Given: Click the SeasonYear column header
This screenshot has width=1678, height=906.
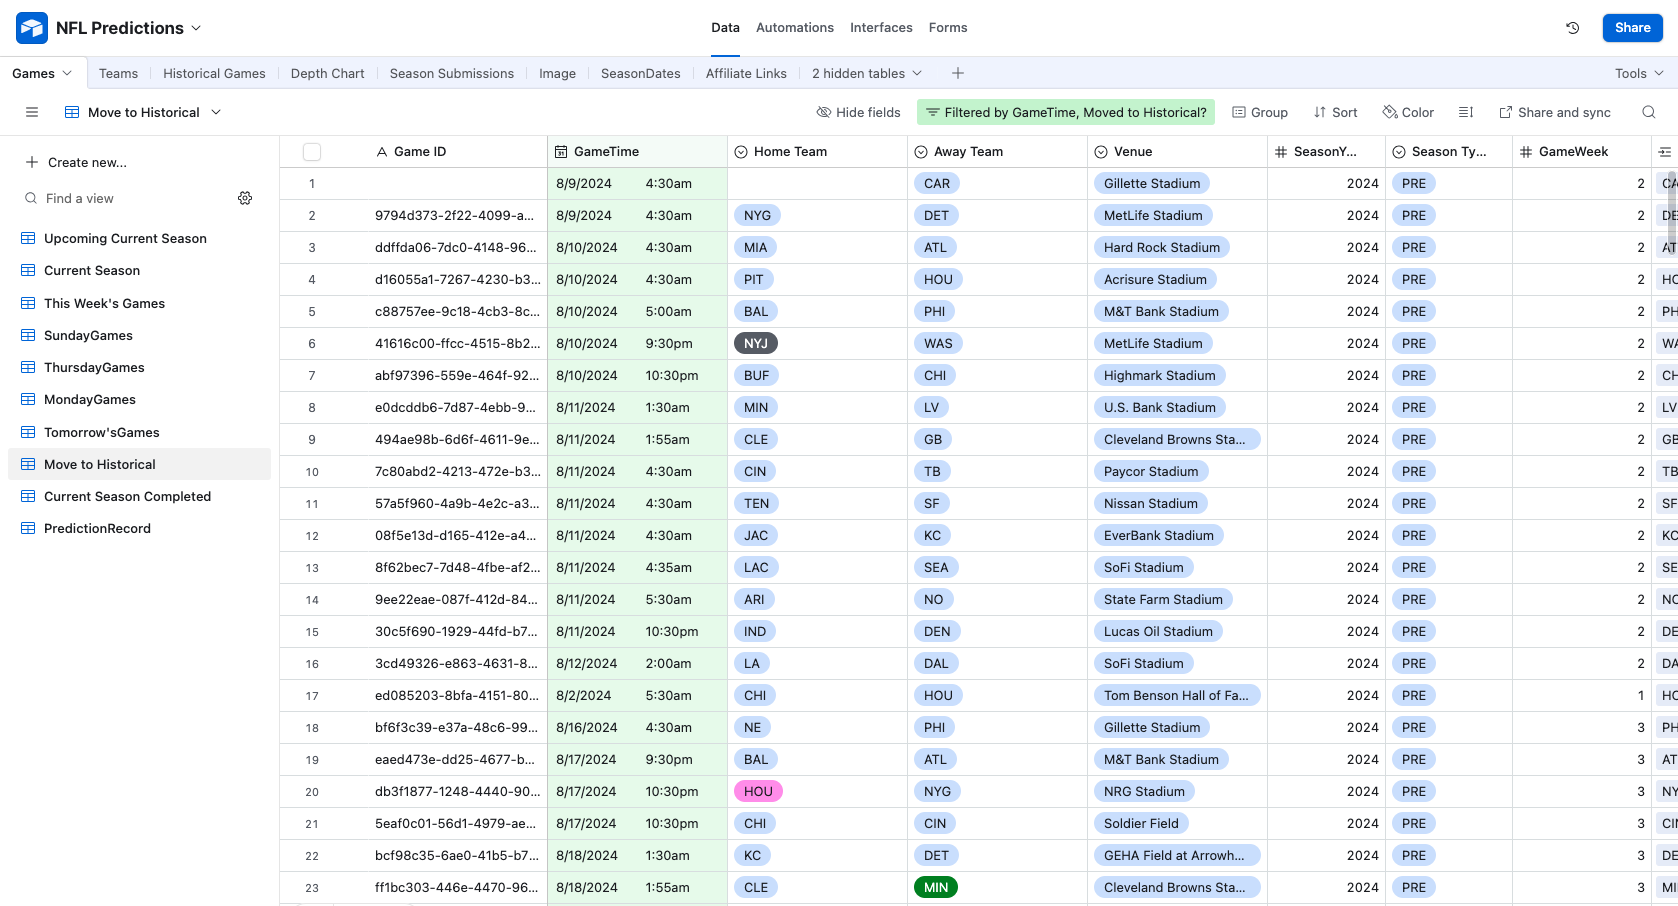Looking at the screenshot, I should point(1327,152).
